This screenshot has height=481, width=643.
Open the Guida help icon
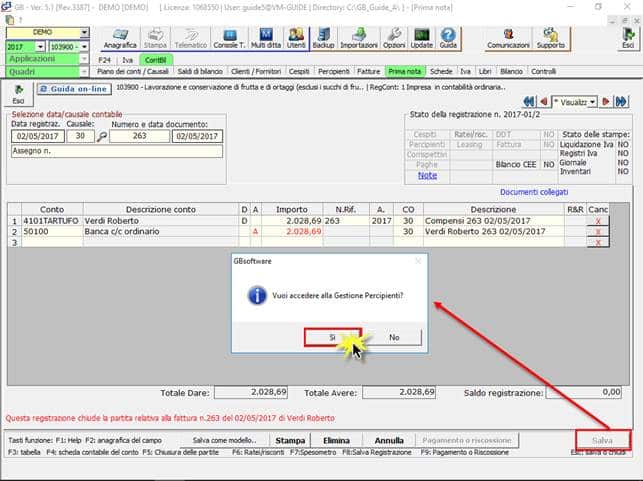coord(448,39)
